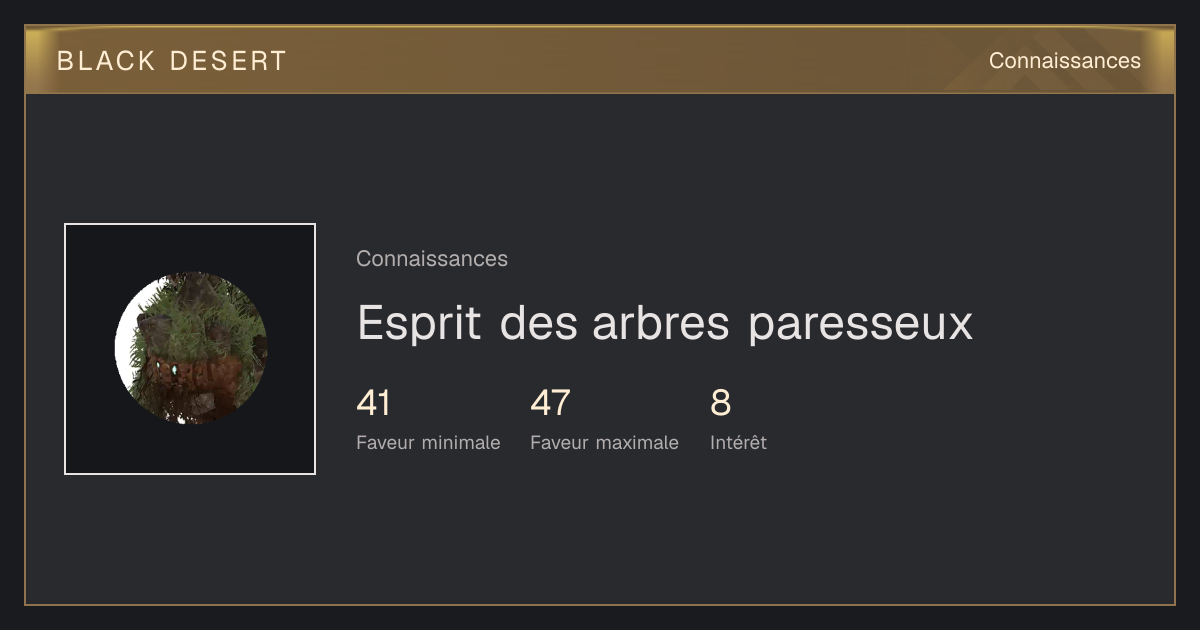Click the word paresseux in the title
Viewport: 1200px width, 630px height.
[860, 325]
